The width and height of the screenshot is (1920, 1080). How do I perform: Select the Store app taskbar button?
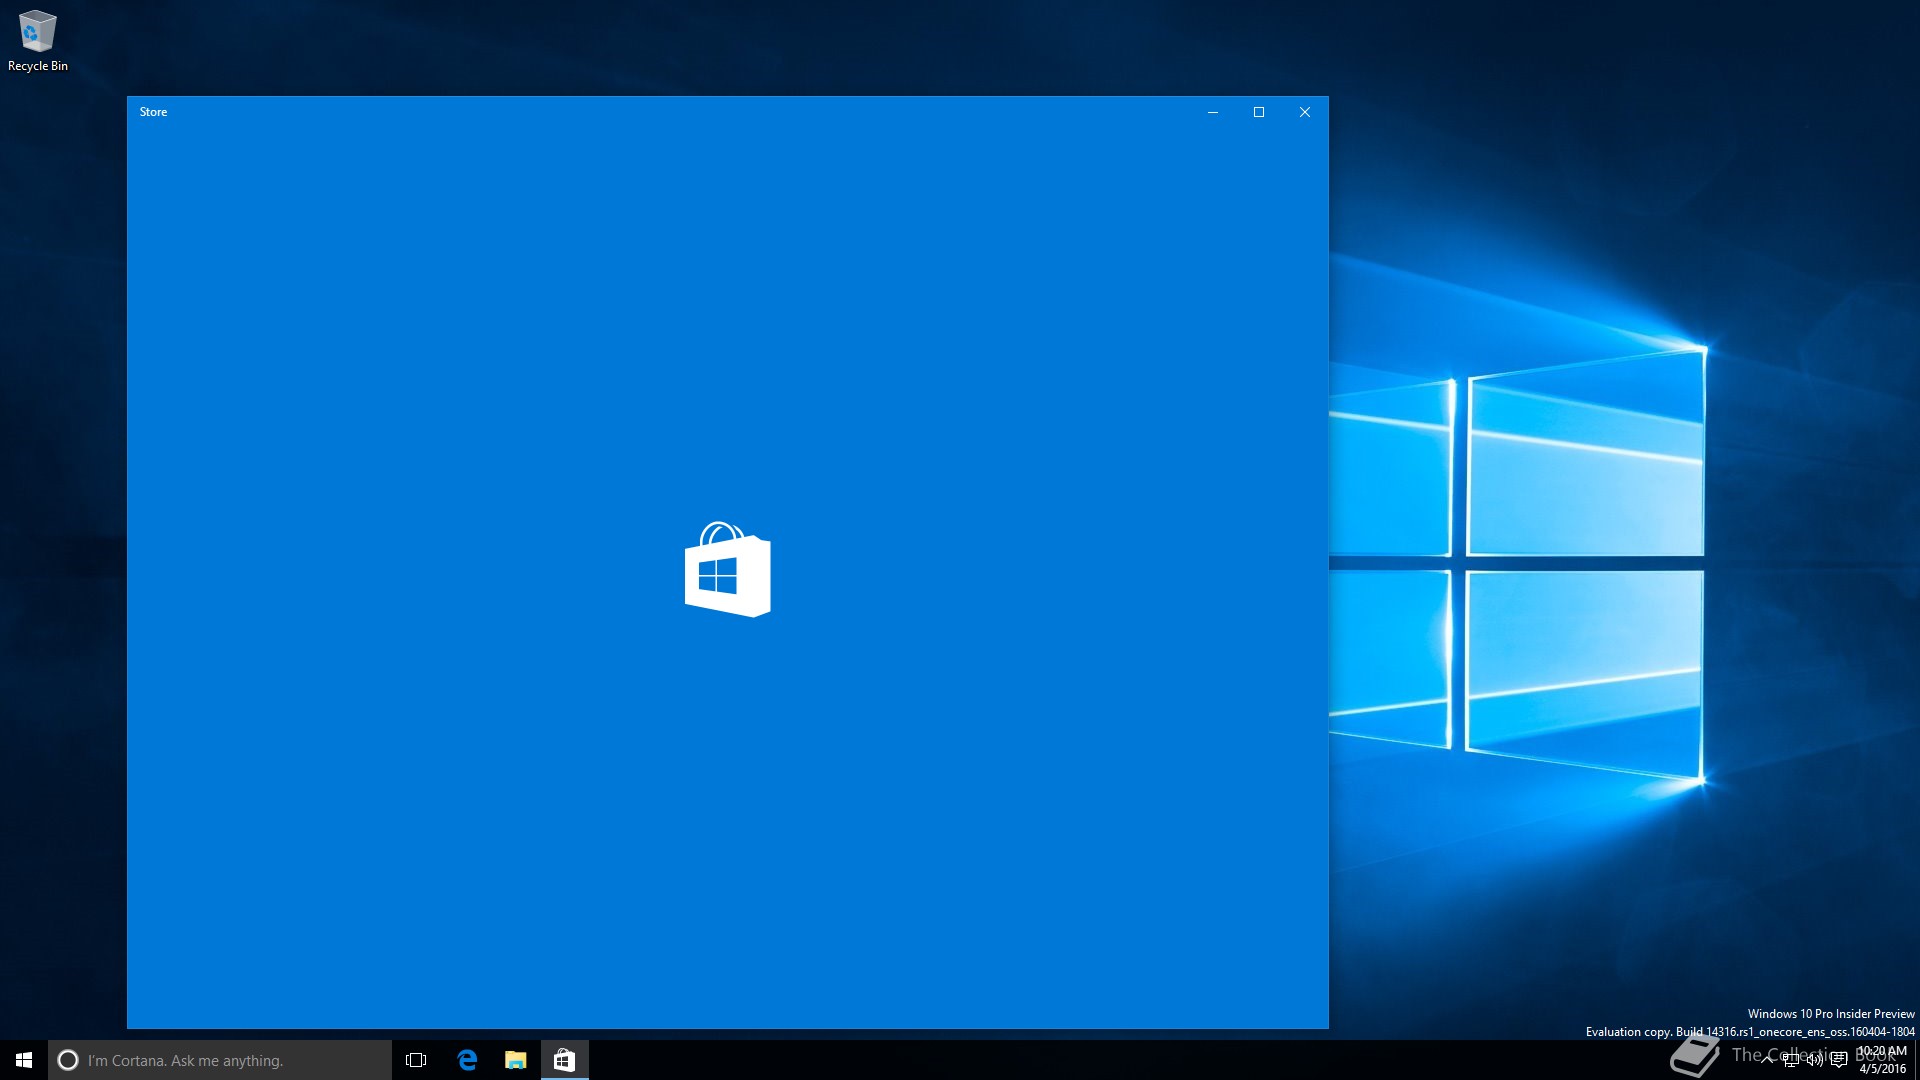click(x=565, y=1060)
